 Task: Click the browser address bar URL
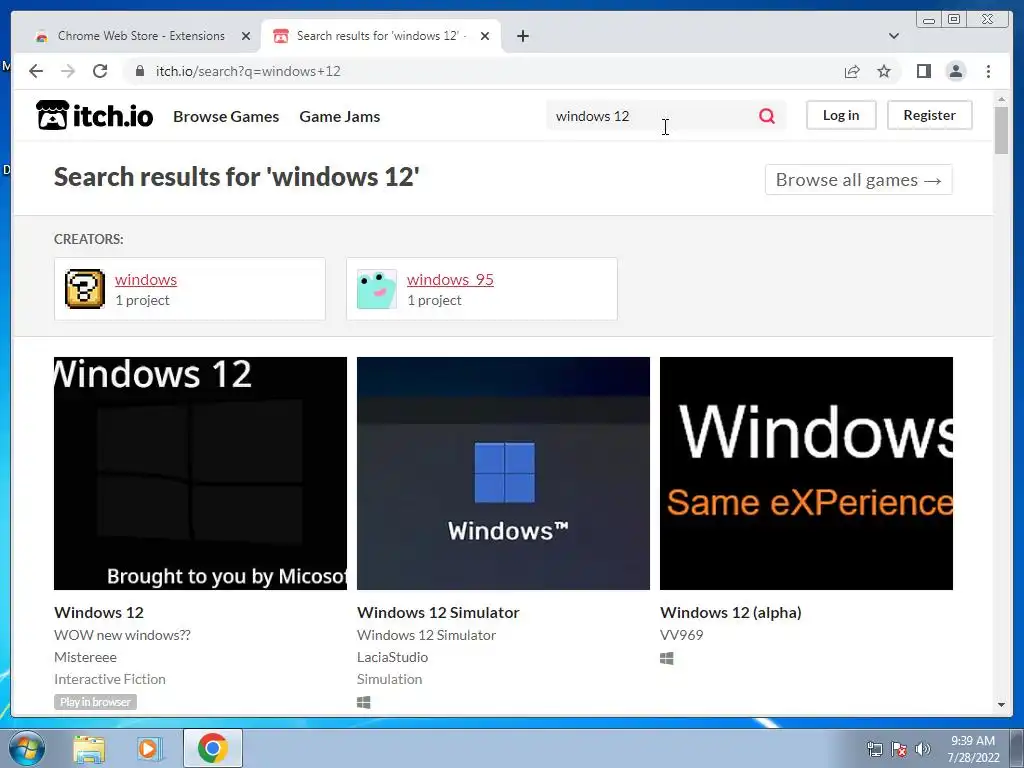point(248,71)
